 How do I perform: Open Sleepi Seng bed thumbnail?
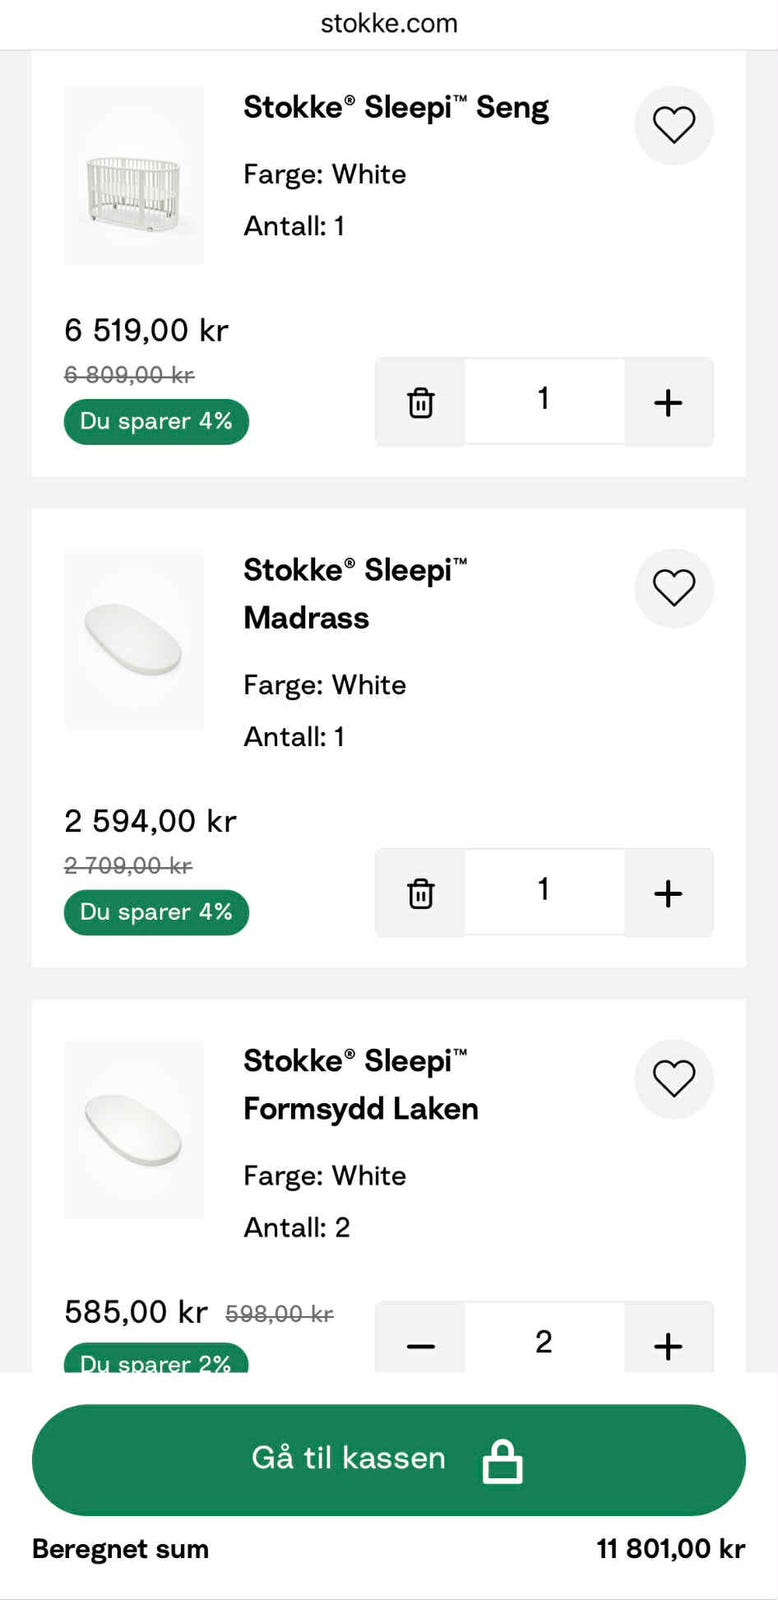click(x=134, y=175)
